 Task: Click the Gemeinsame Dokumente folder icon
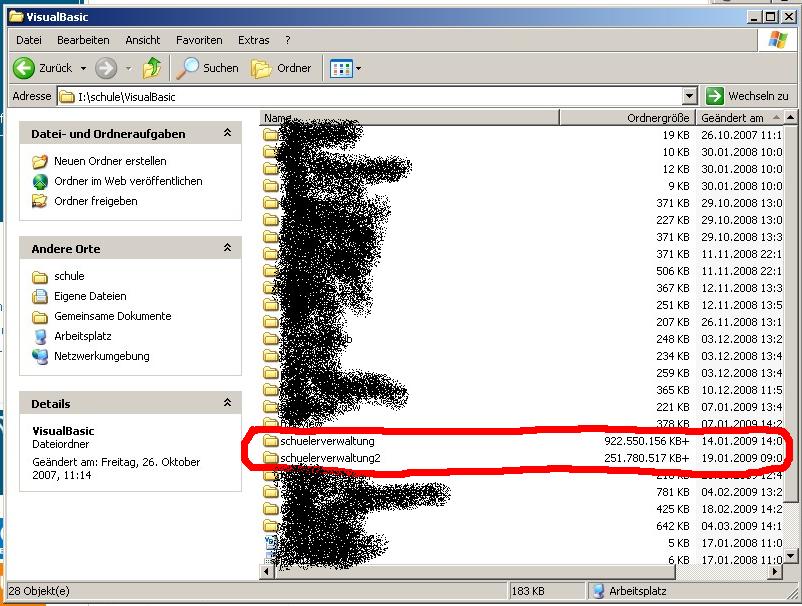coord(40,317)
